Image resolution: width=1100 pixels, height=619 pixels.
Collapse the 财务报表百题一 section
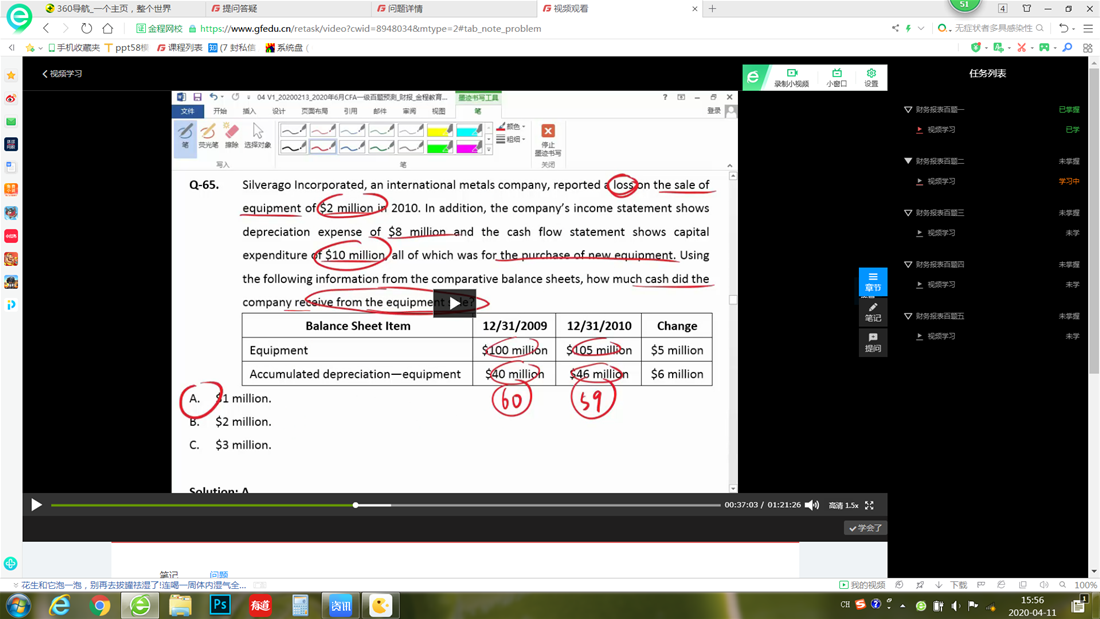click(x=908, y=109)
